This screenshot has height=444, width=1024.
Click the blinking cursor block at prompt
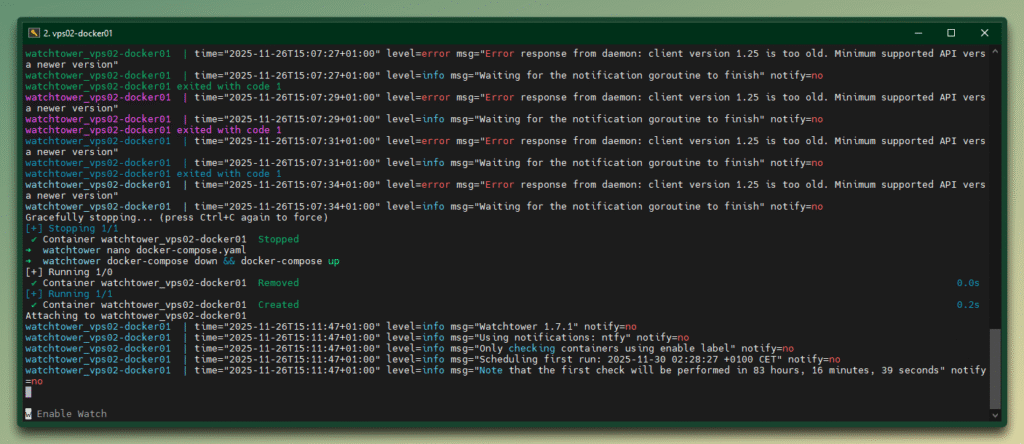[28, 391]
